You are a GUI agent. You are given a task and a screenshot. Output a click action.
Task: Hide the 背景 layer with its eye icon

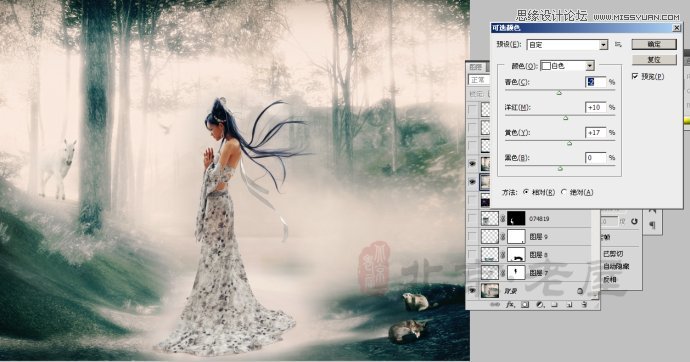click(472, 291)
